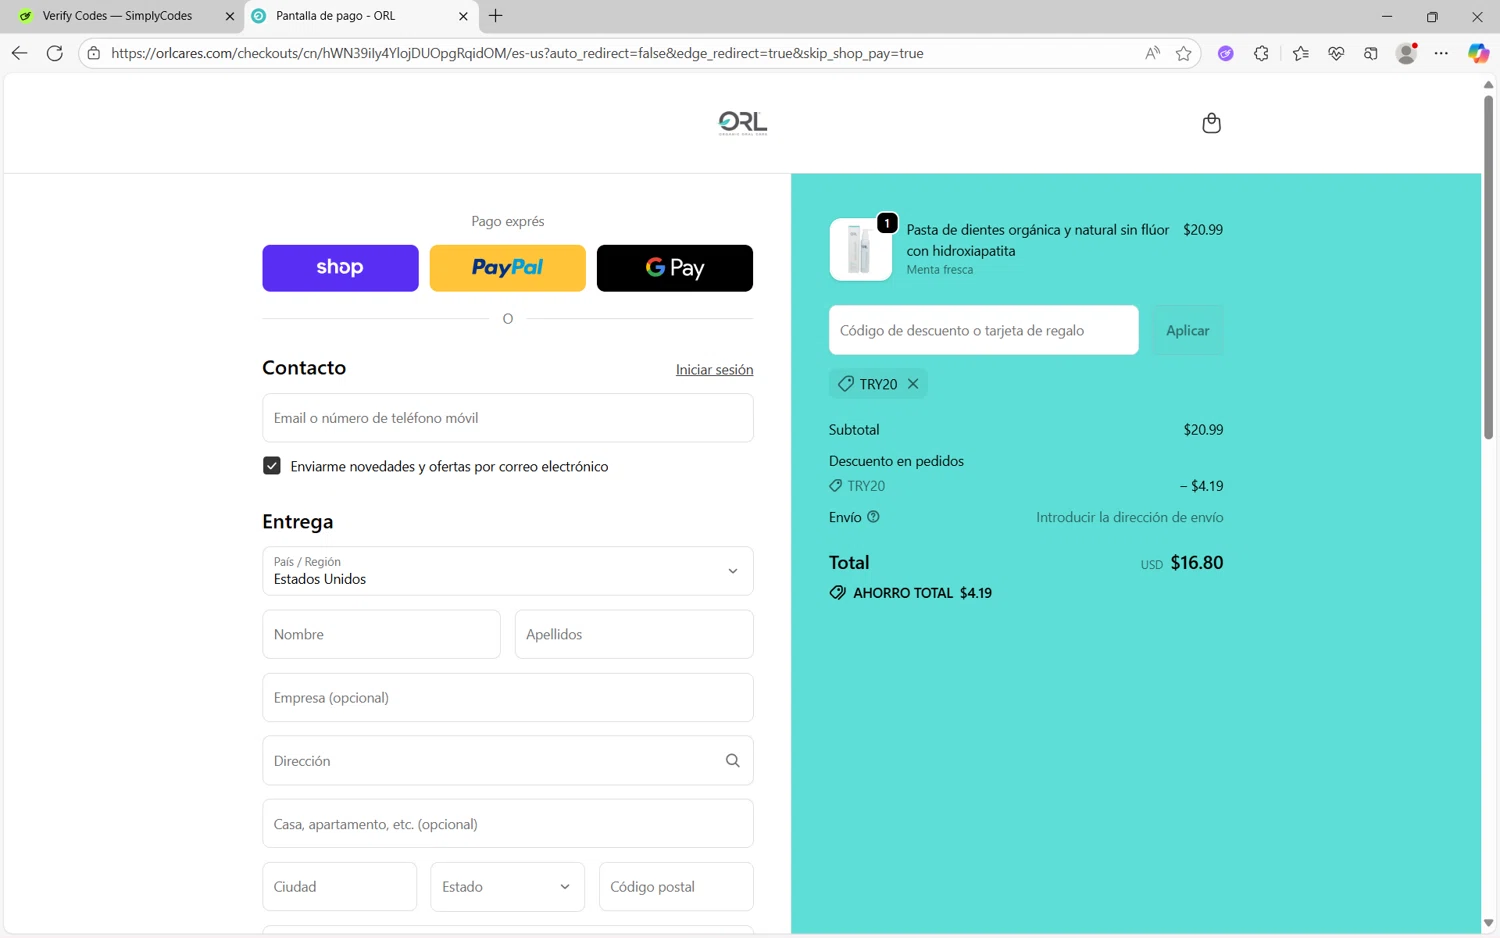
Task: Click Aplicar discount button
Action: pyautogui.click(x=1187, y=330)
